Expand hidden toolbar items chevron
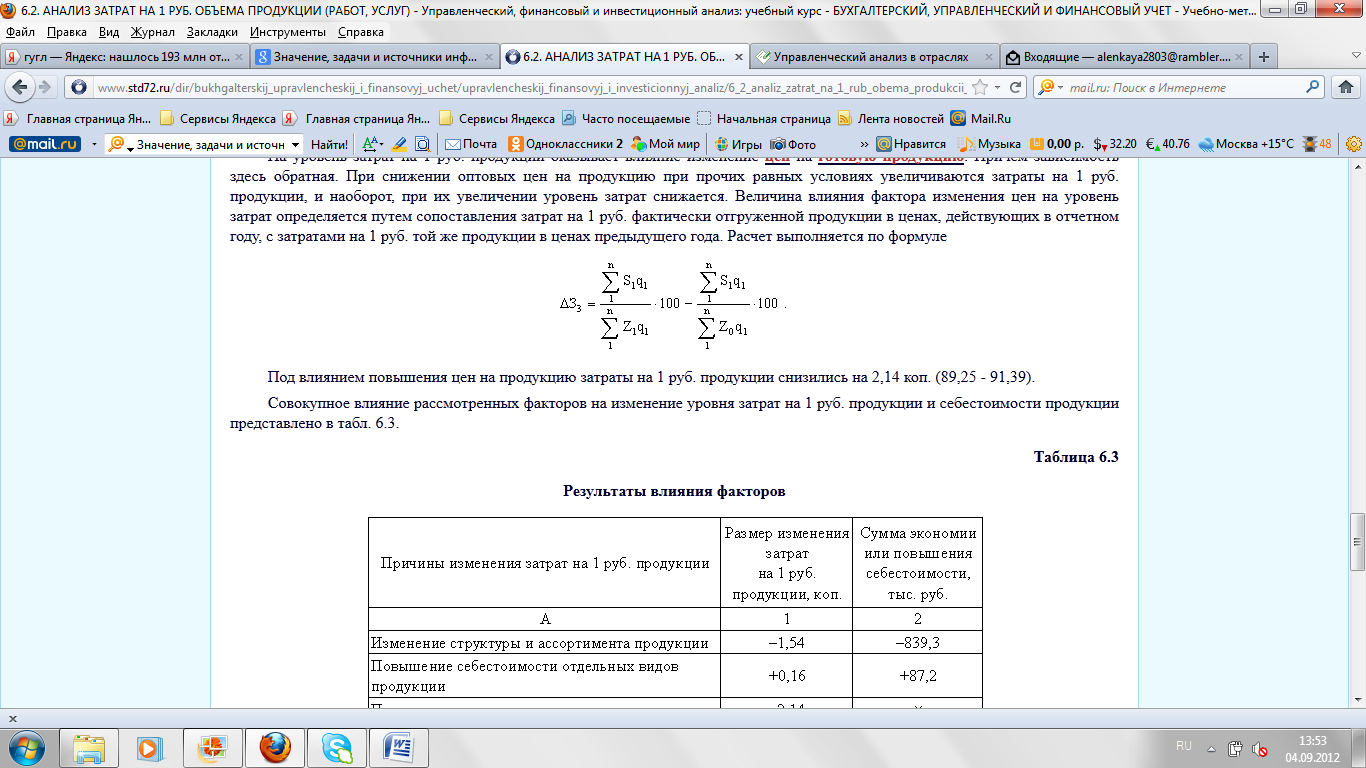The image size is (1366, 768). (x=863, y=144)
